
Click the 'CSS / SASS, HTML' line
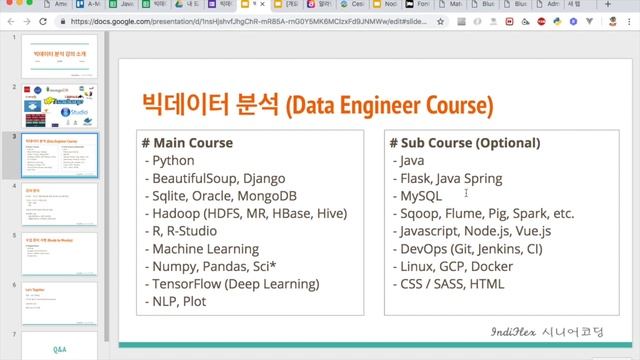(x=448, y=284)
